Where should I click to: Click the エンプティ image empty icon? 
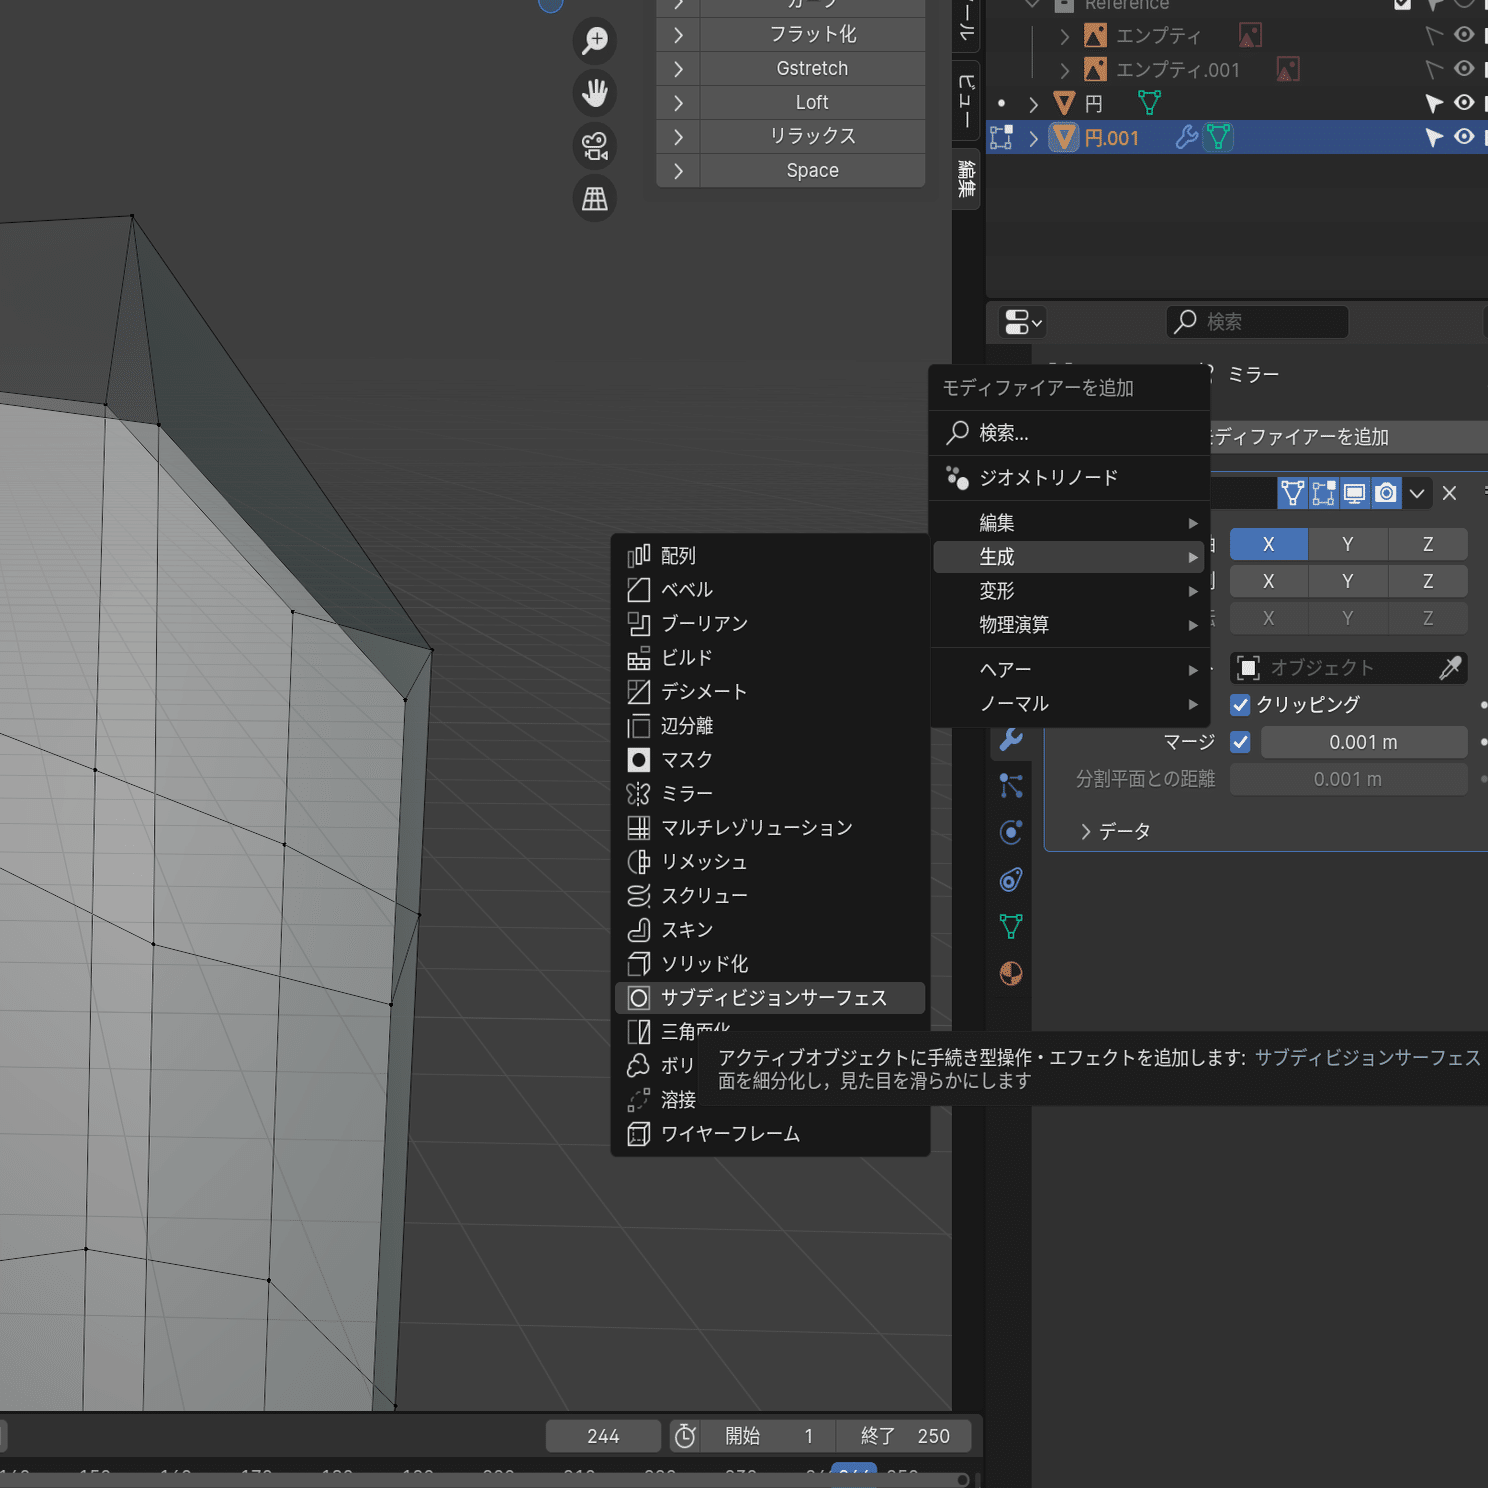tap(1096, 36)
